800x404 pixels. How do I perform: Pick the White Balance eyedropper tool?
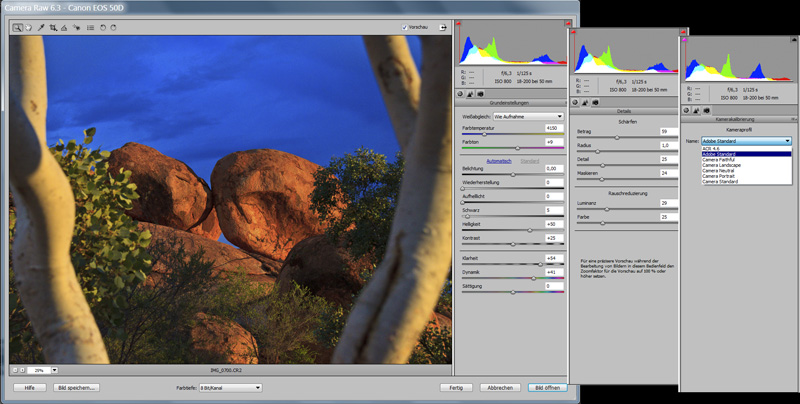[x=41, y=28]
